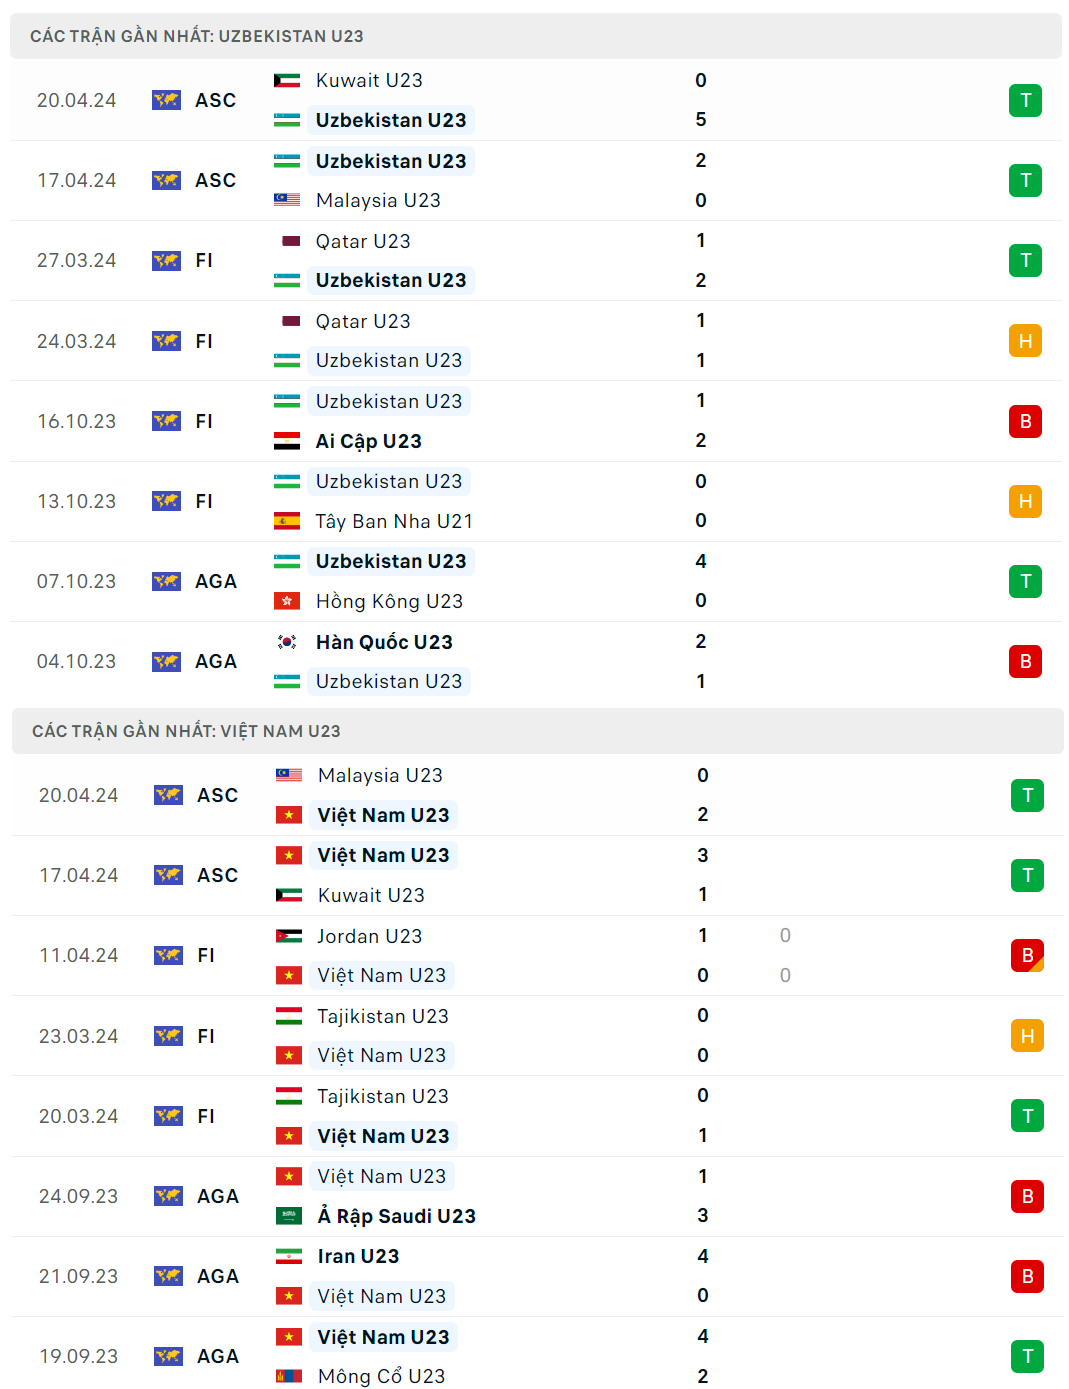1069x1389 pixels.
Task: Click the Tây Ban Nha U21 flag icon
Action: (287, 521)
